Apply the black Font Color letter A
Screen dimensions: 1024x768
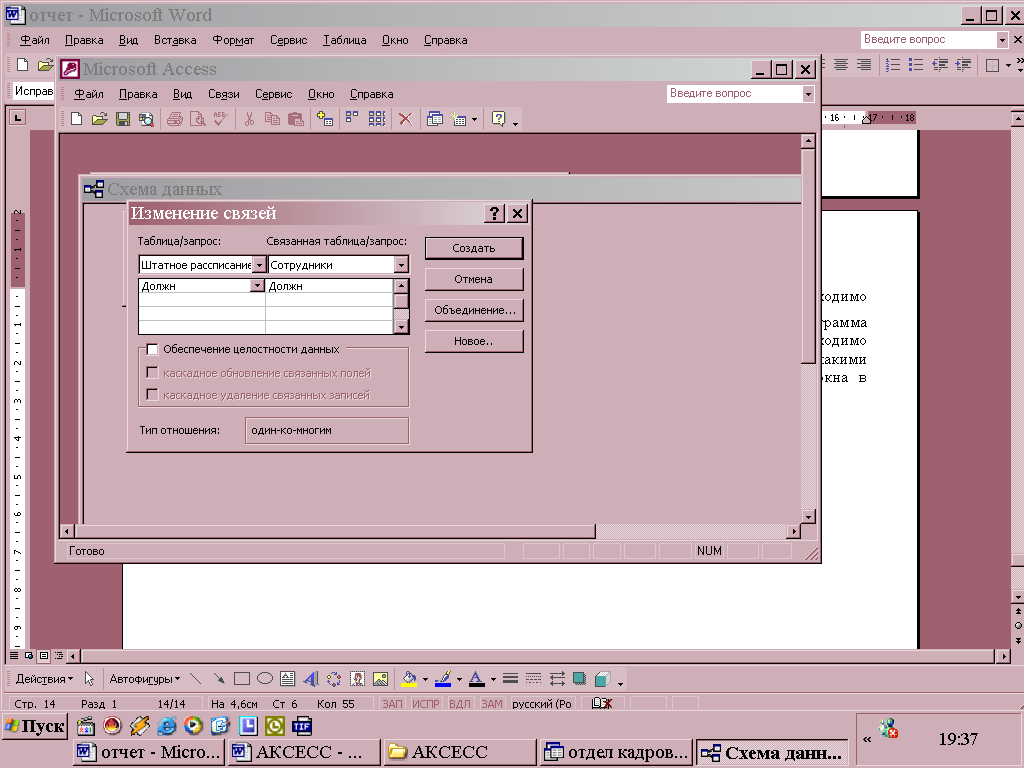pos(477,679)
